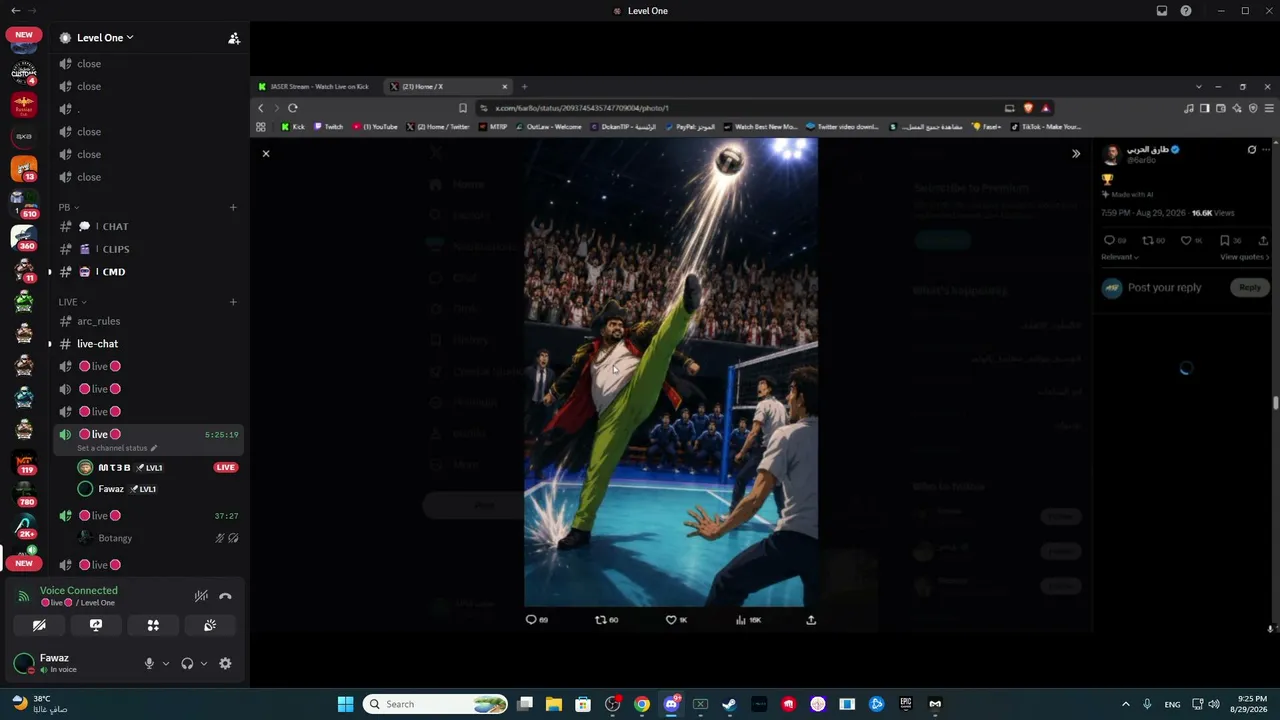Open the live-chat channel

coord(148,344)
